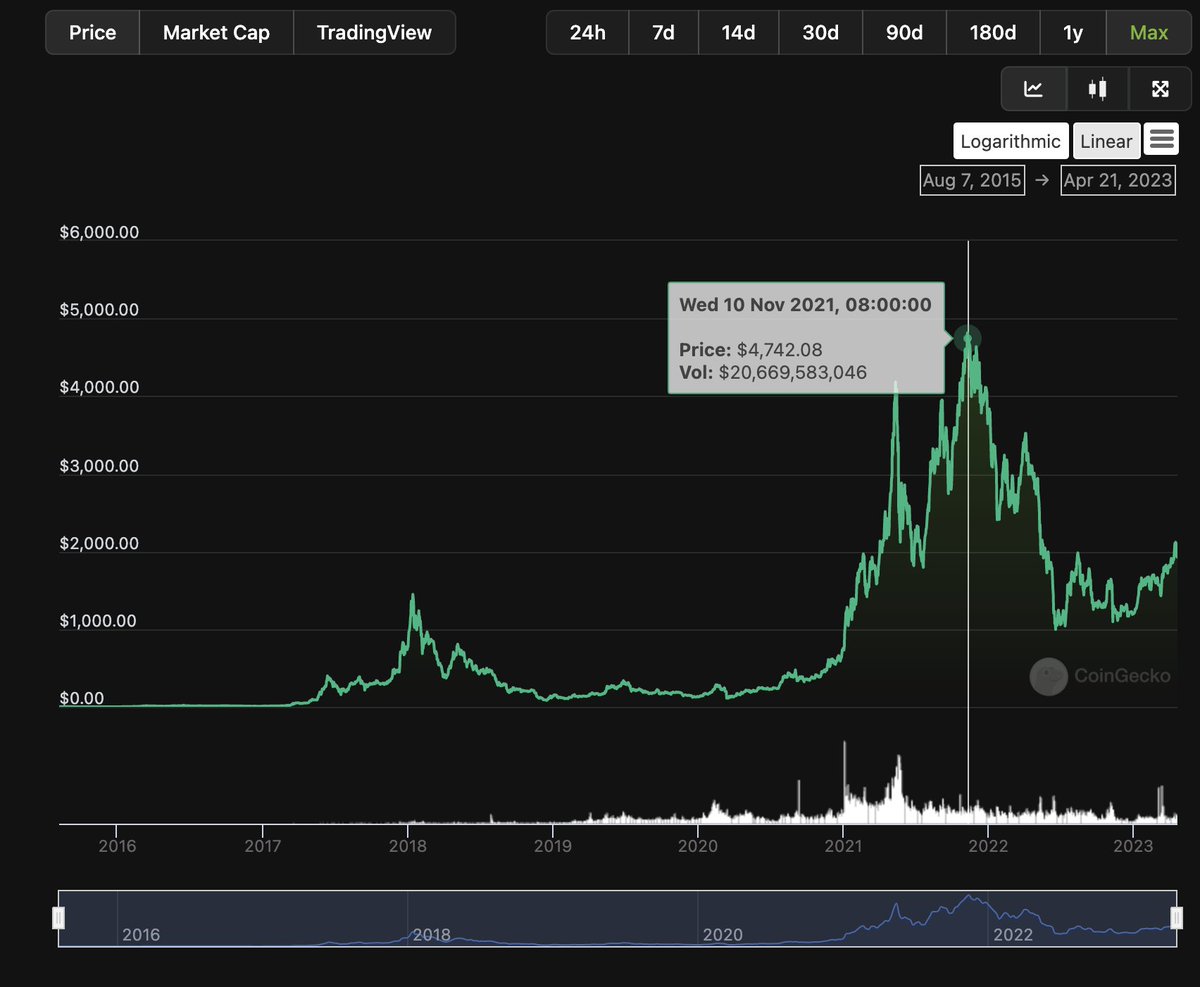Click the highlighted price peak marker

point(967,339)
